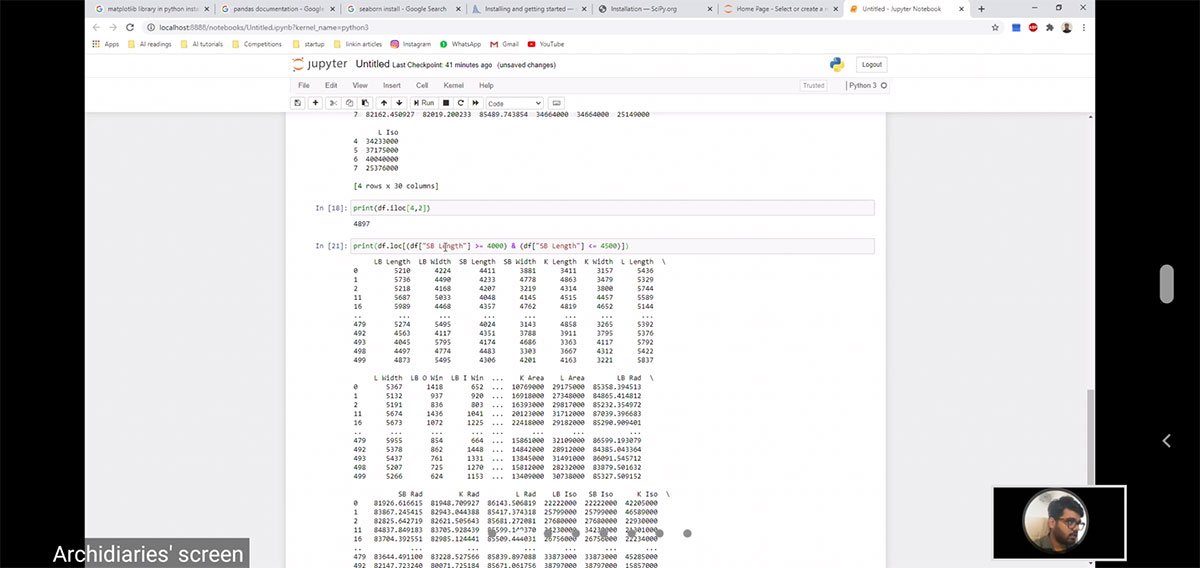1200x568 pixels.
Task: Open the AI tutorials bookmark folder
Action: click(201, 44)
